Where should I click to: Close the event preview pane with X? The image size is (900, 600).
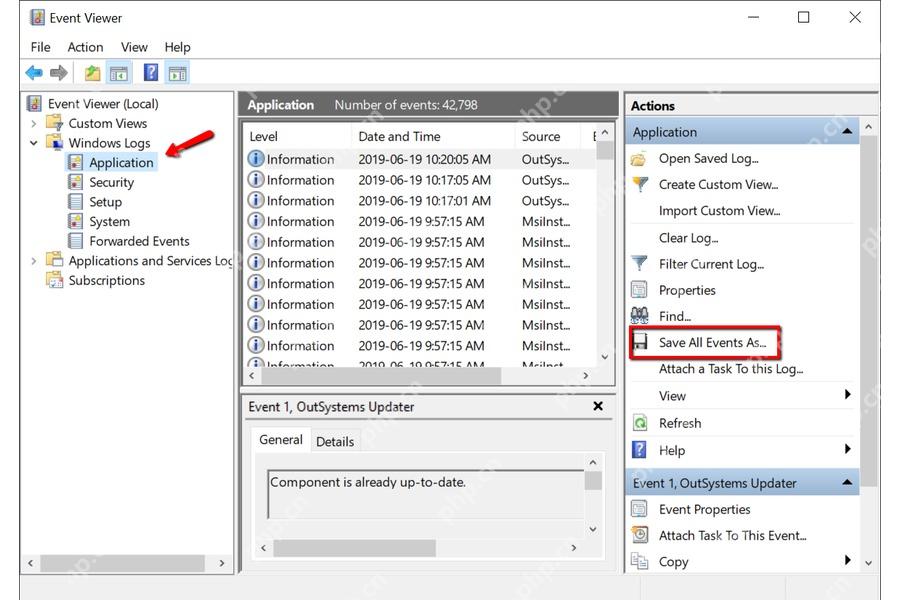(x=598, y=406)
